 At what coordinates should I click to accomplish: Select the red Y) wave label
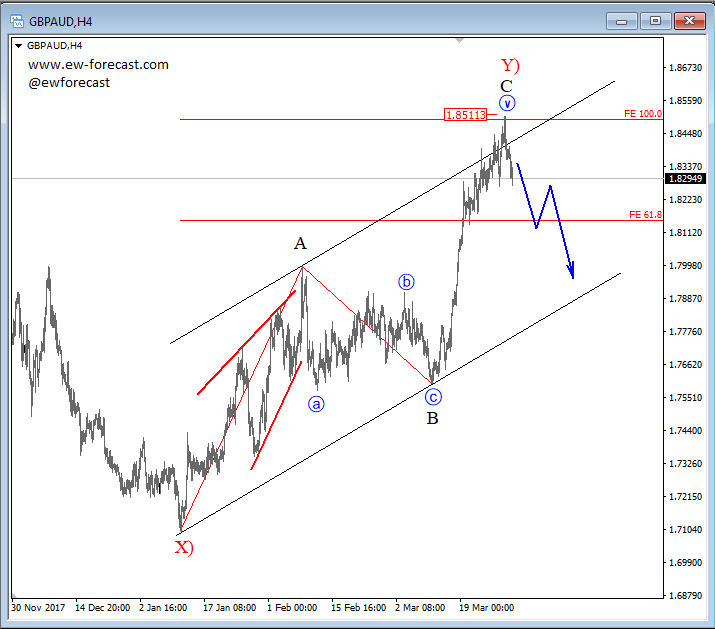click(510, 65)
